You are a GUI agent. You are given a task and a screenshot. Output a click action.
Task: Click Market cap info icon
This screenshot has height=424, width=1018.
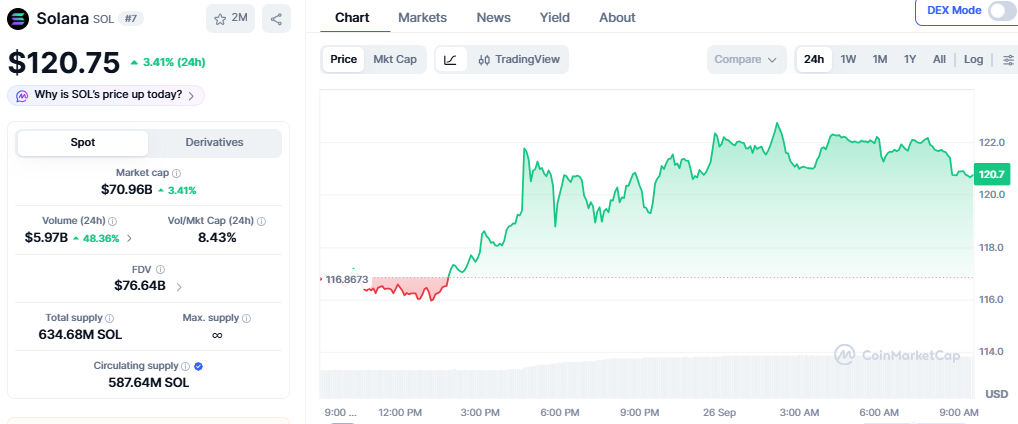[177, 173]
